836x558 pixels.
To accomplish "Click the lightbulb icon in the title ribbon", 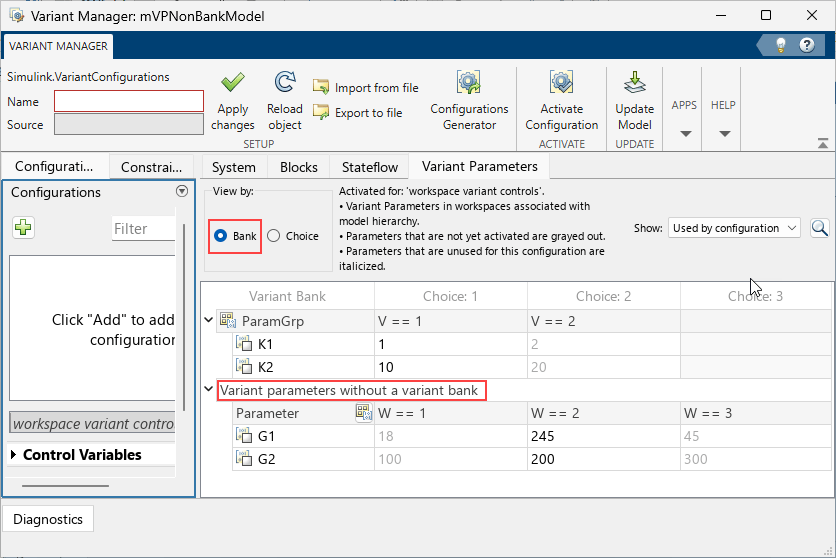I will (x=781, y=45).
